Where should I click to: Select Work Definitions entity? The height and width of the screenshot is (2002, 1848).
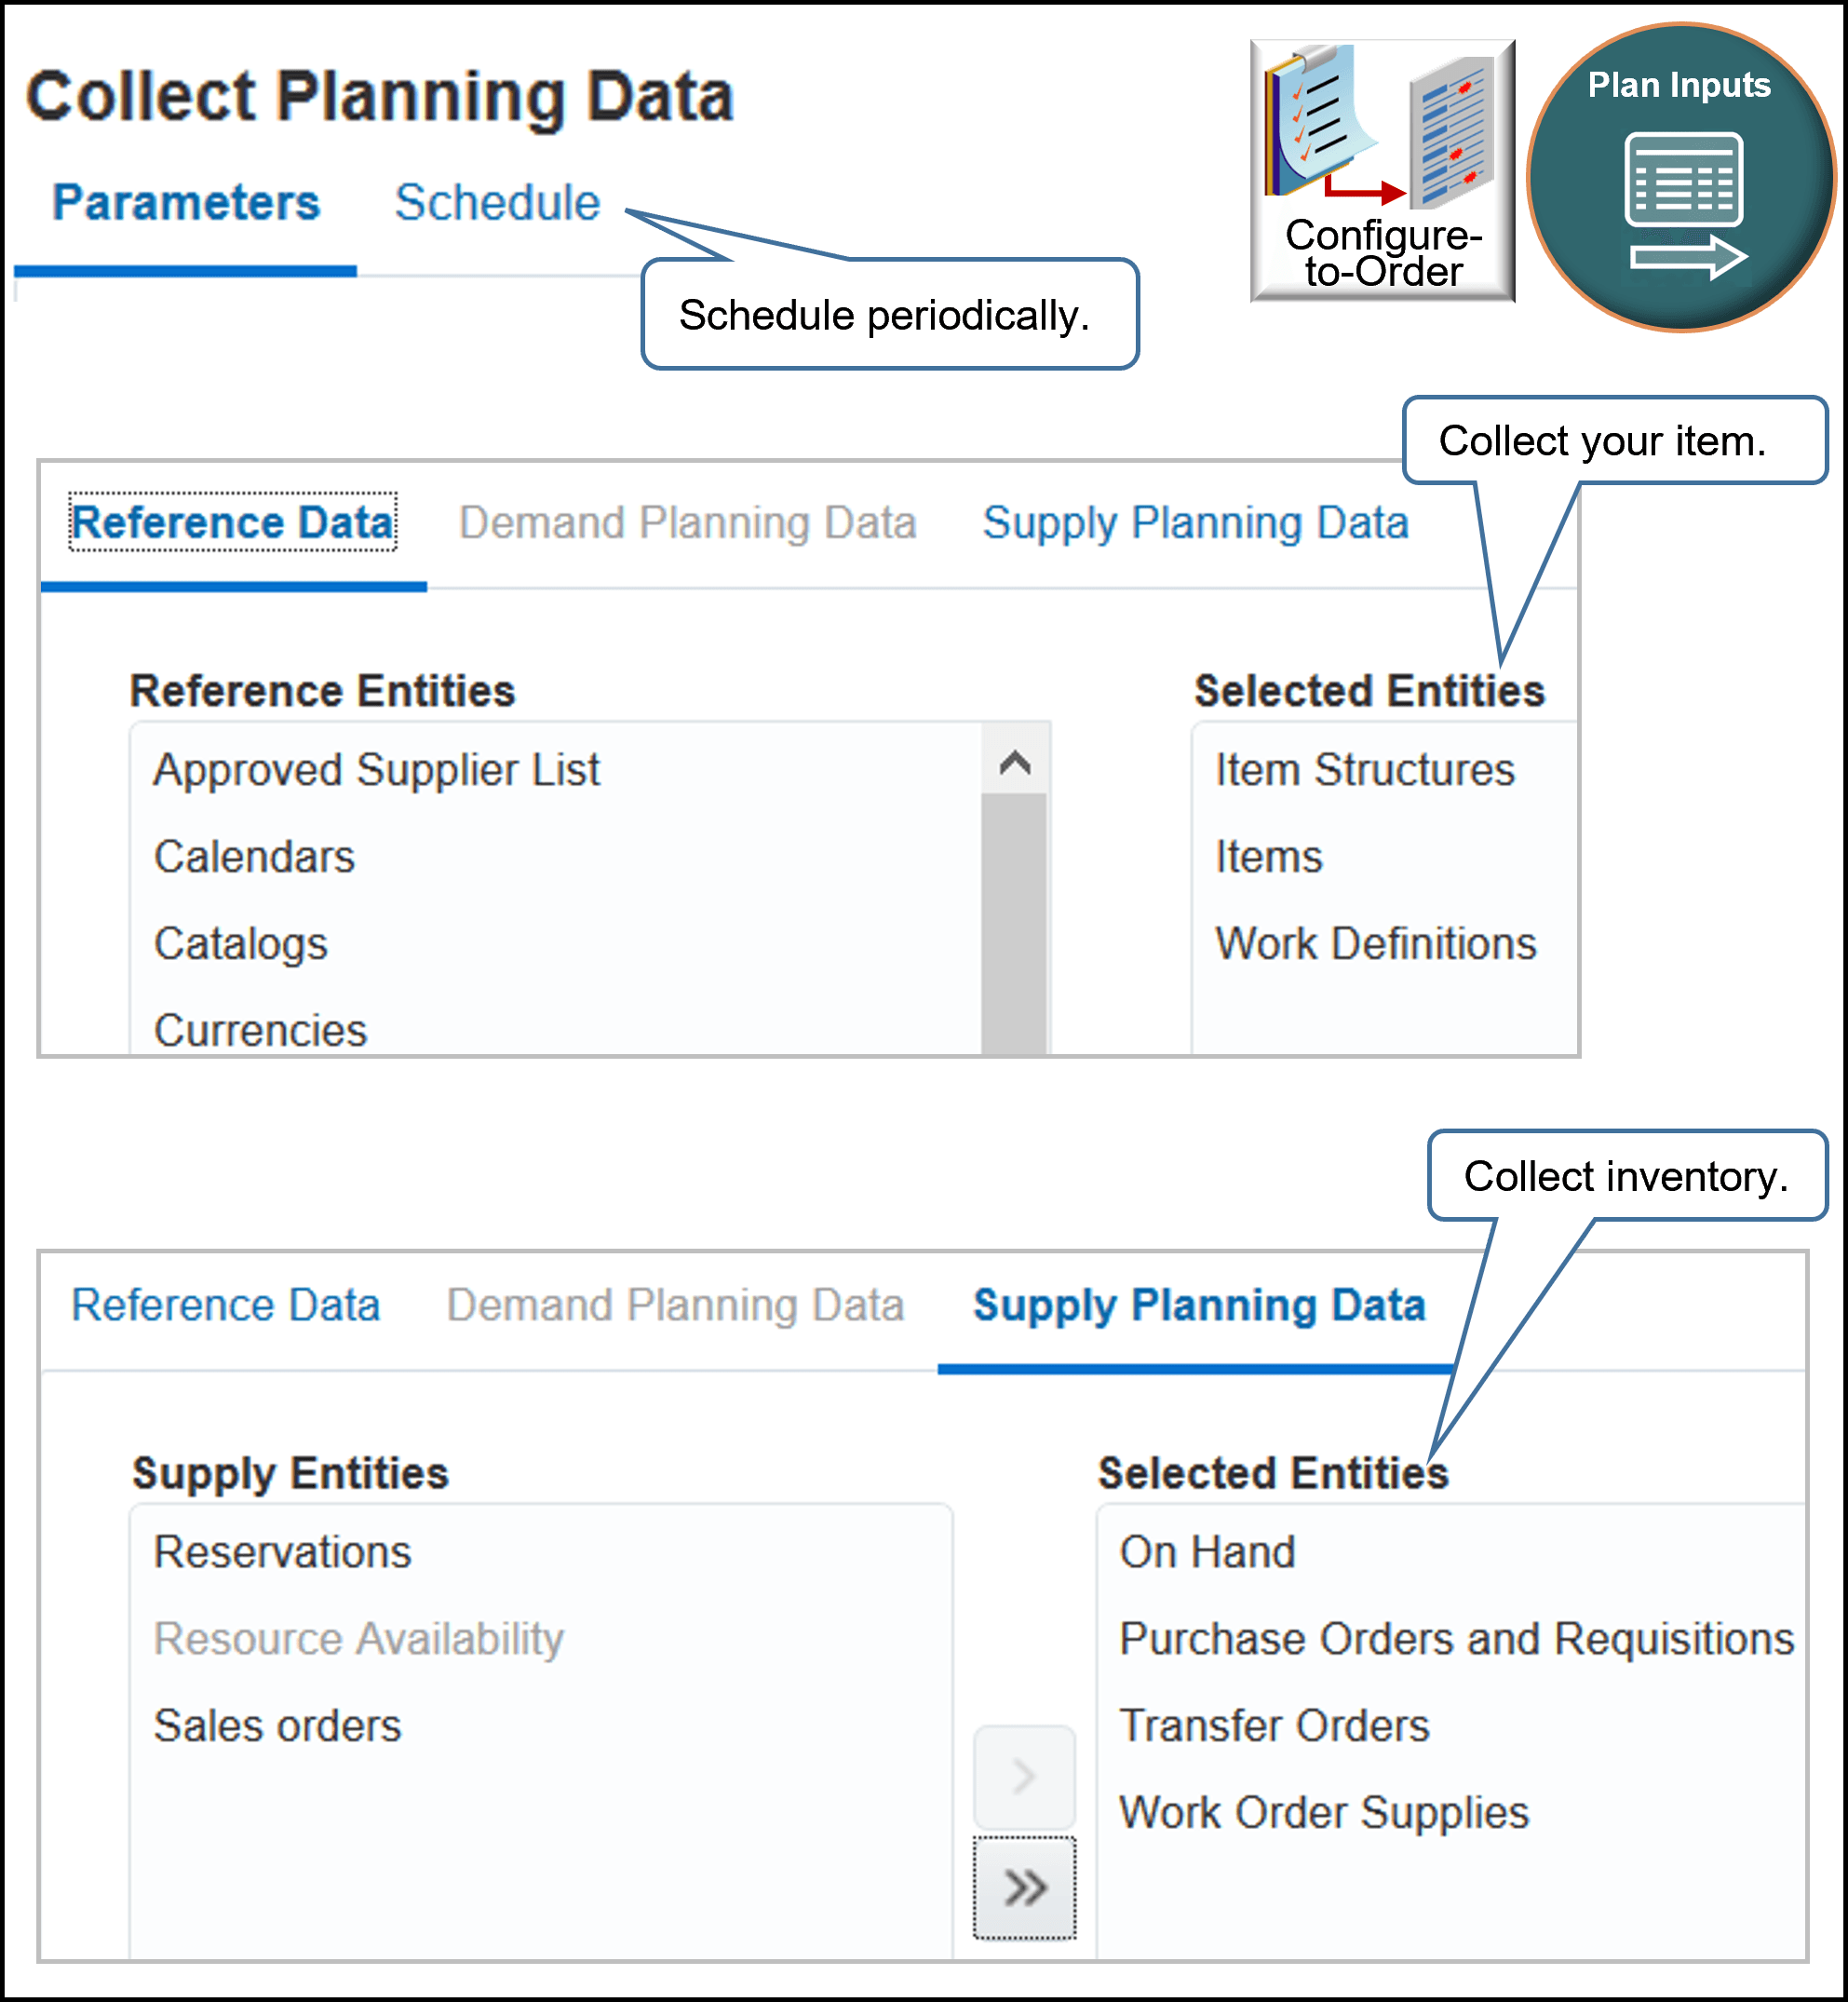pos(1376,943)
